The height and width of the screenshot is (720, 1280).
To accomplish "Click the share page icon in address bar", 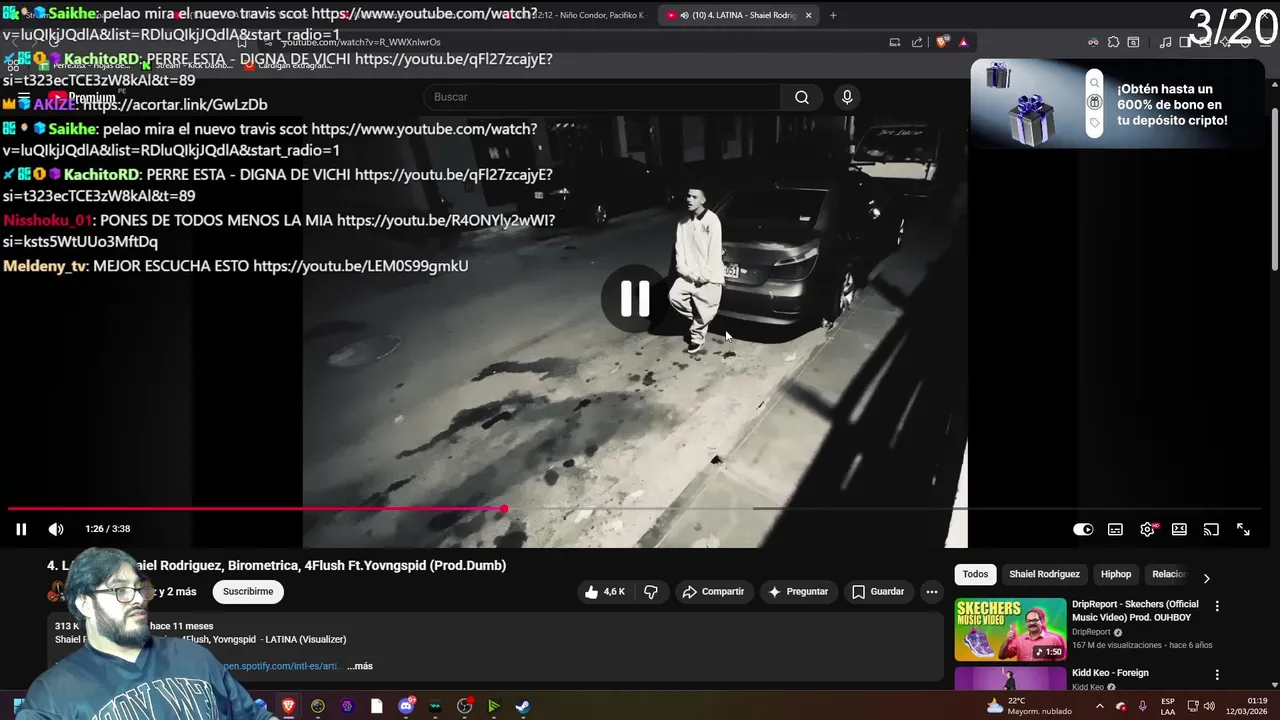I will [x=917, y=42].
